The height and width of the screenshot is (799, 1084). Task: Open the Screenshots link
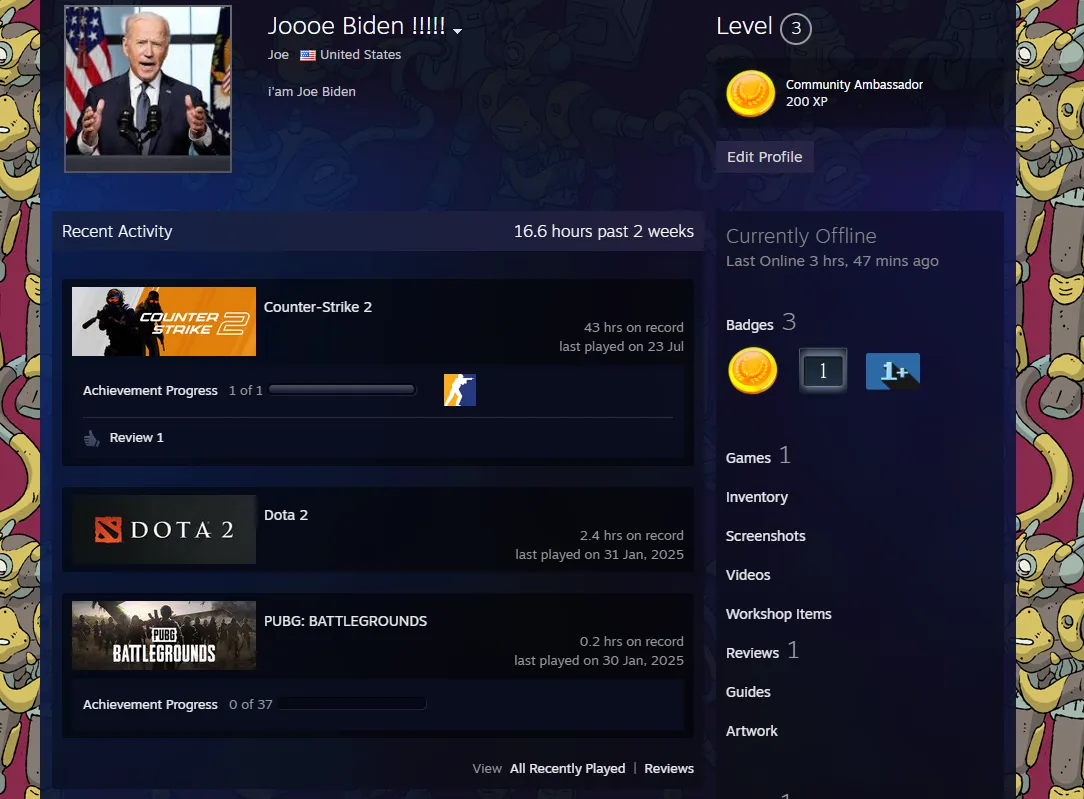765,536
